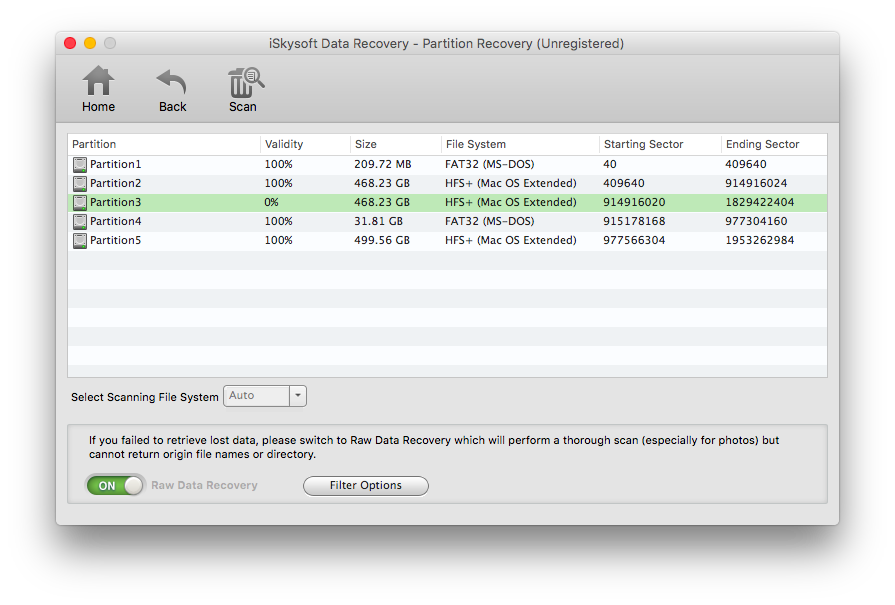The width and height of the screenshot is (895, 605).
Task: Click Partition5's HFS+ file system cell
Action: 510,240
